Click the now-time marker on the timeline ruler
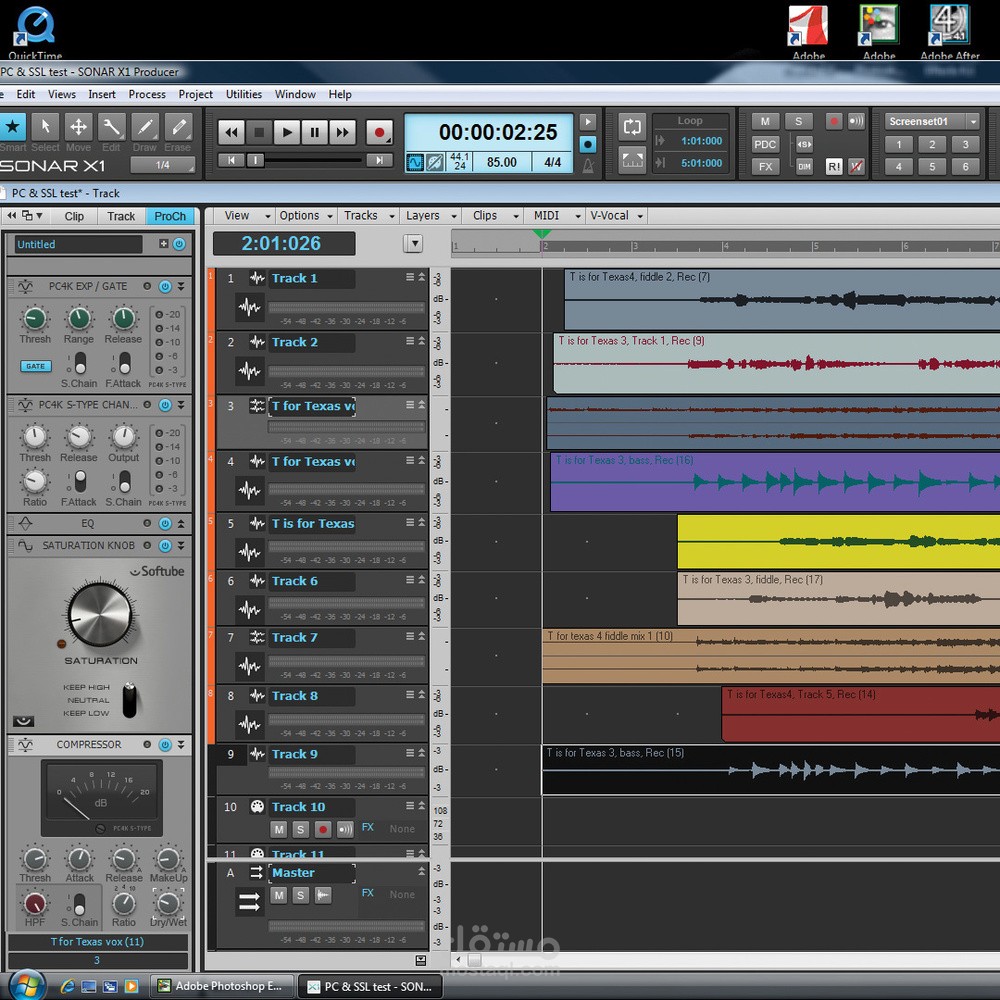 (x=542, y=235)
